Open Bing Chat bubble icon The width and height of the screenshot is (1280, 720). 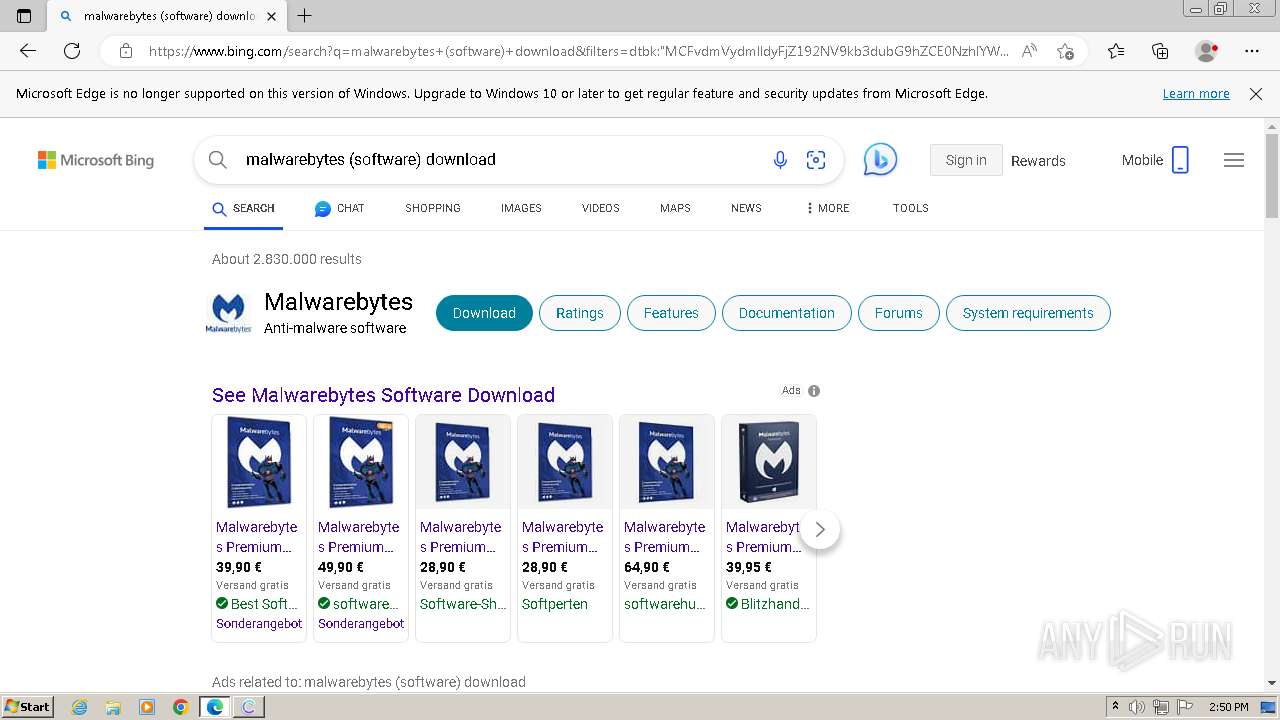coord(880,159)
